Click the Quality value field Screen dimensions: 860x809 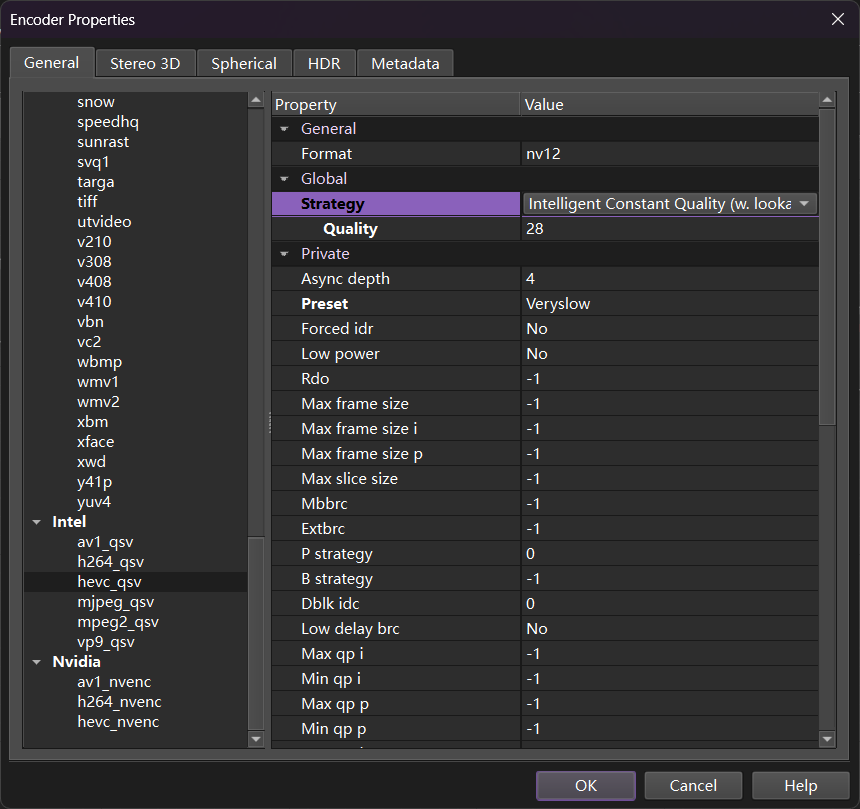pyautogui.click(x=668, y=229)
